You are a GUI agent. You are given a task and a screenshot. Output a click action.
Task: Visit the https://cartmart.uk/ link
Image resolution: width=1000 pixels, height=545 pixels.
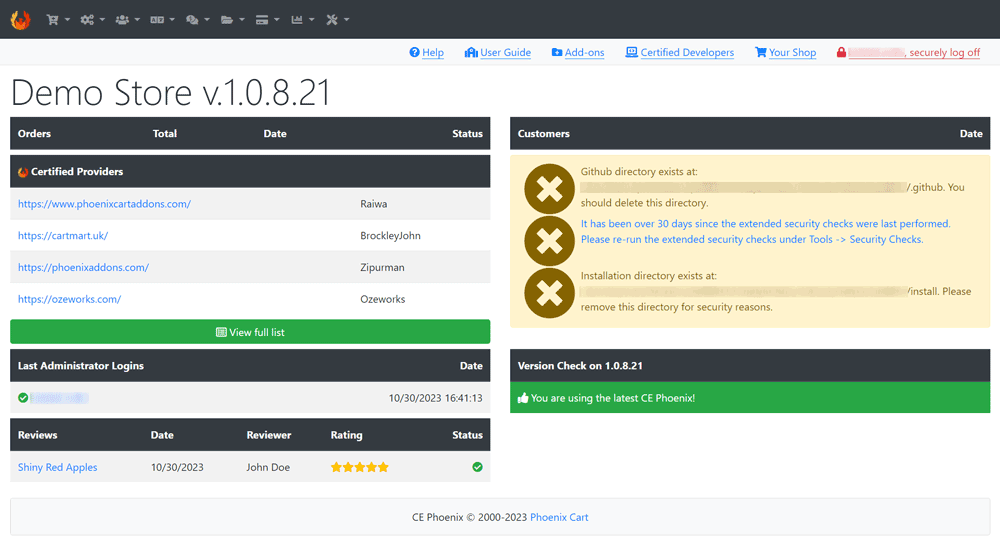tap(63, 236)
